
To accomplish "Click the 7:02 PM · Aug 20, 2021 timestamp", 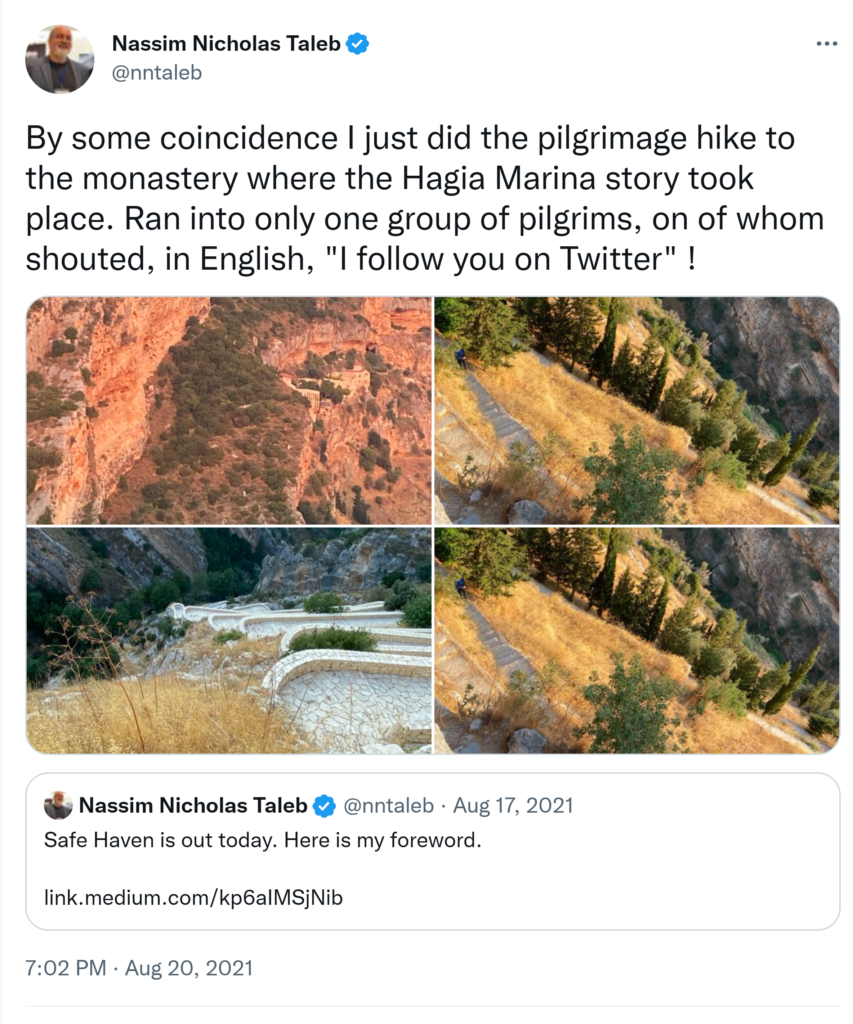I will tap(139, 968).
